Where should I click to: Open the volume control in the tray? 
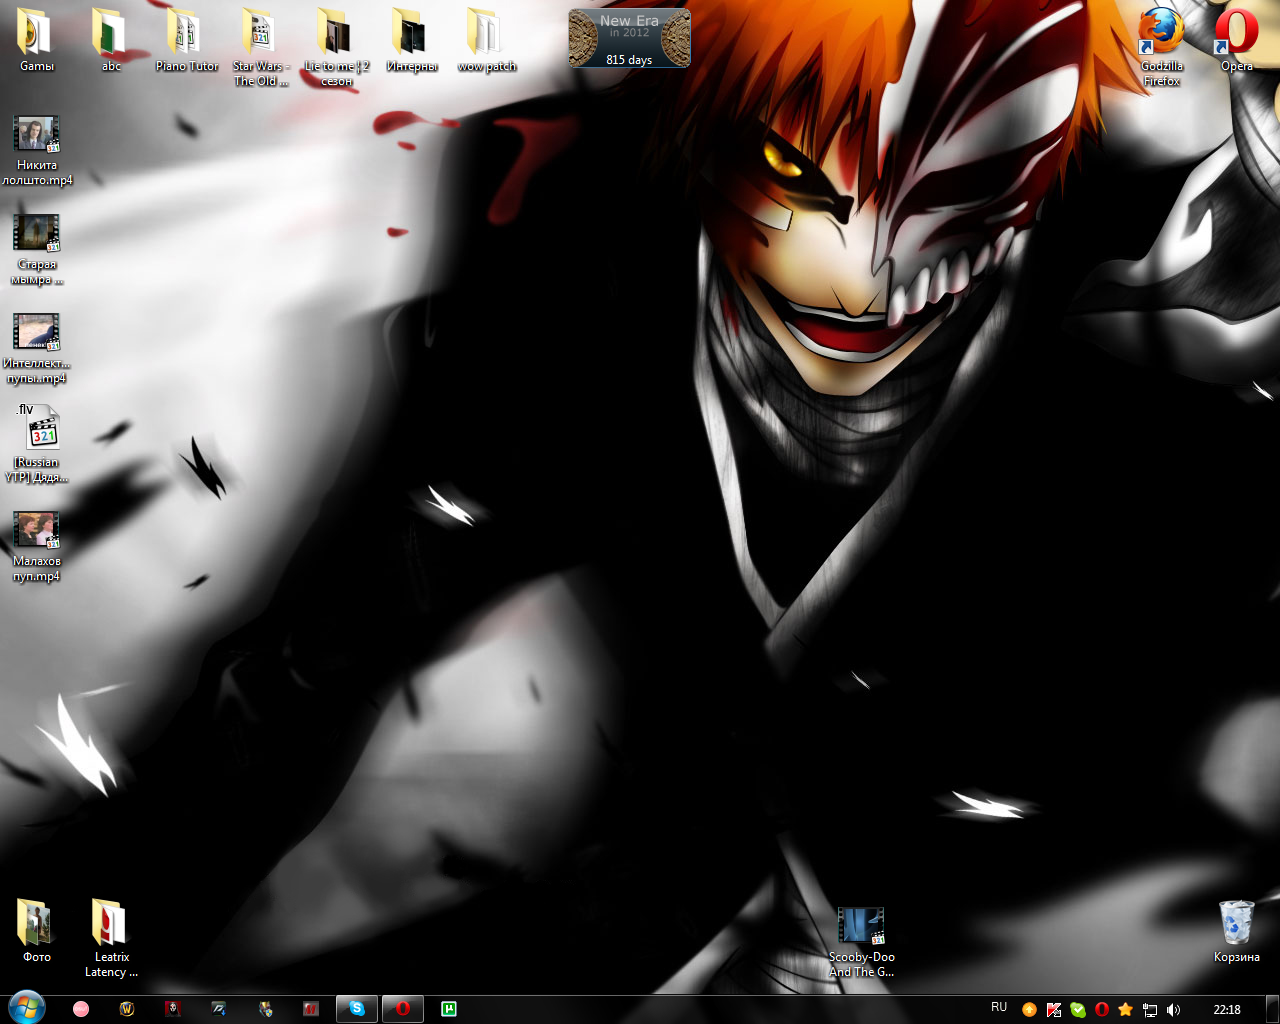(x=1174, y=1010)
